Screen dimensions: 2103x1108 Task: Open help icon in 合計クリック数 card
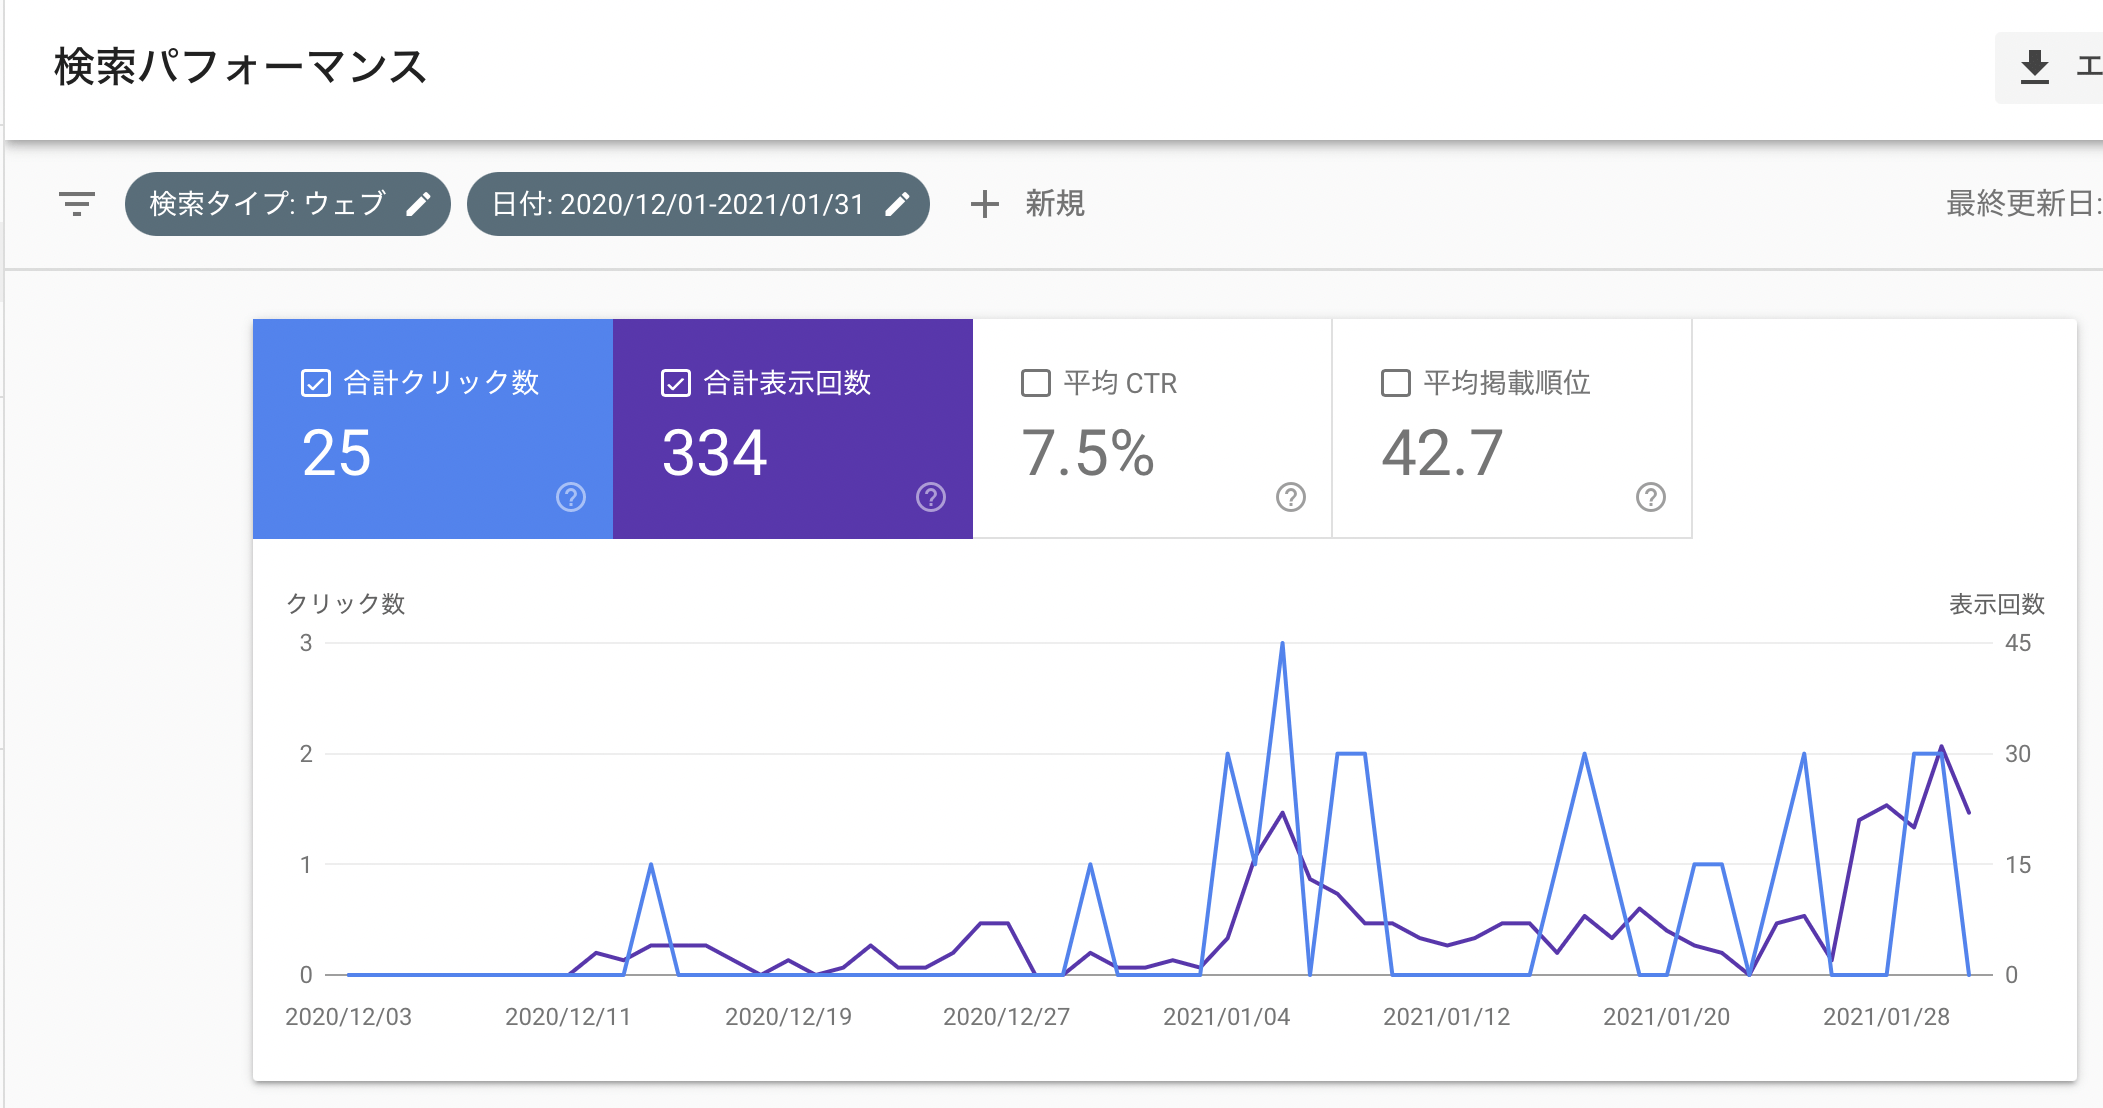[x=571, y=497]
